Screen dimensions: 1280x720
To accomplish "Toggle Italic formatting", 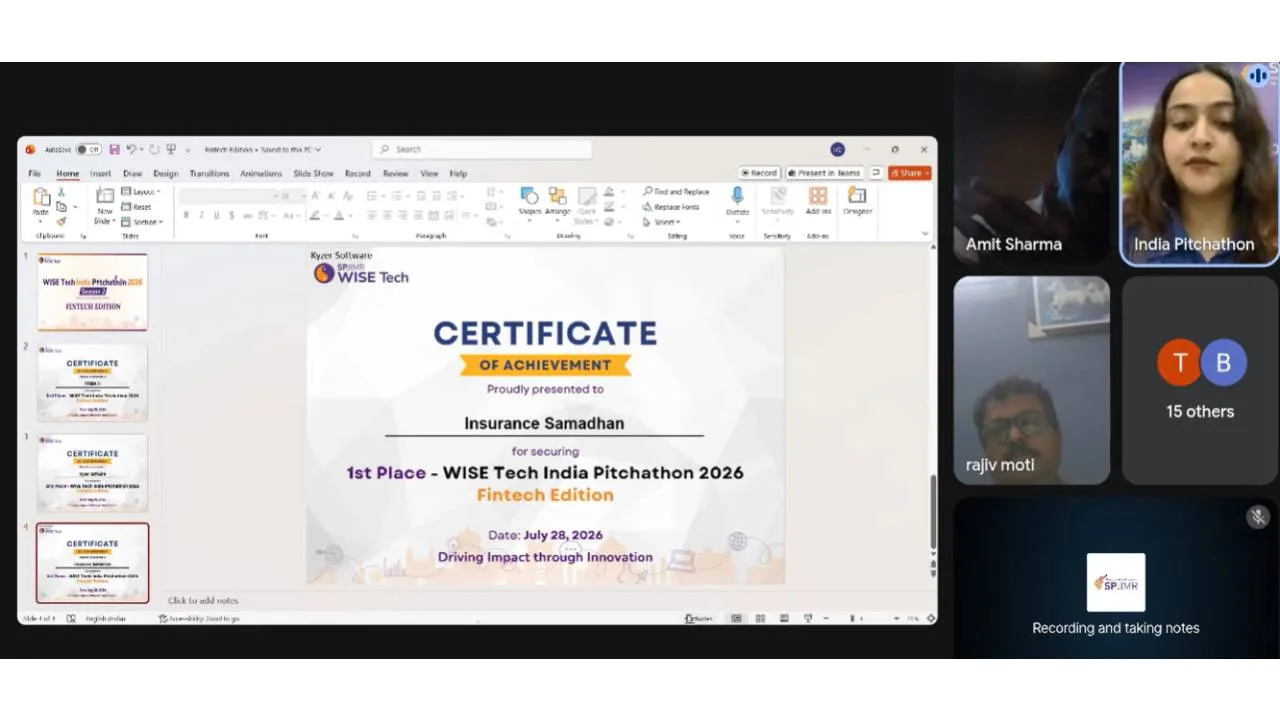I will [201, 215].
